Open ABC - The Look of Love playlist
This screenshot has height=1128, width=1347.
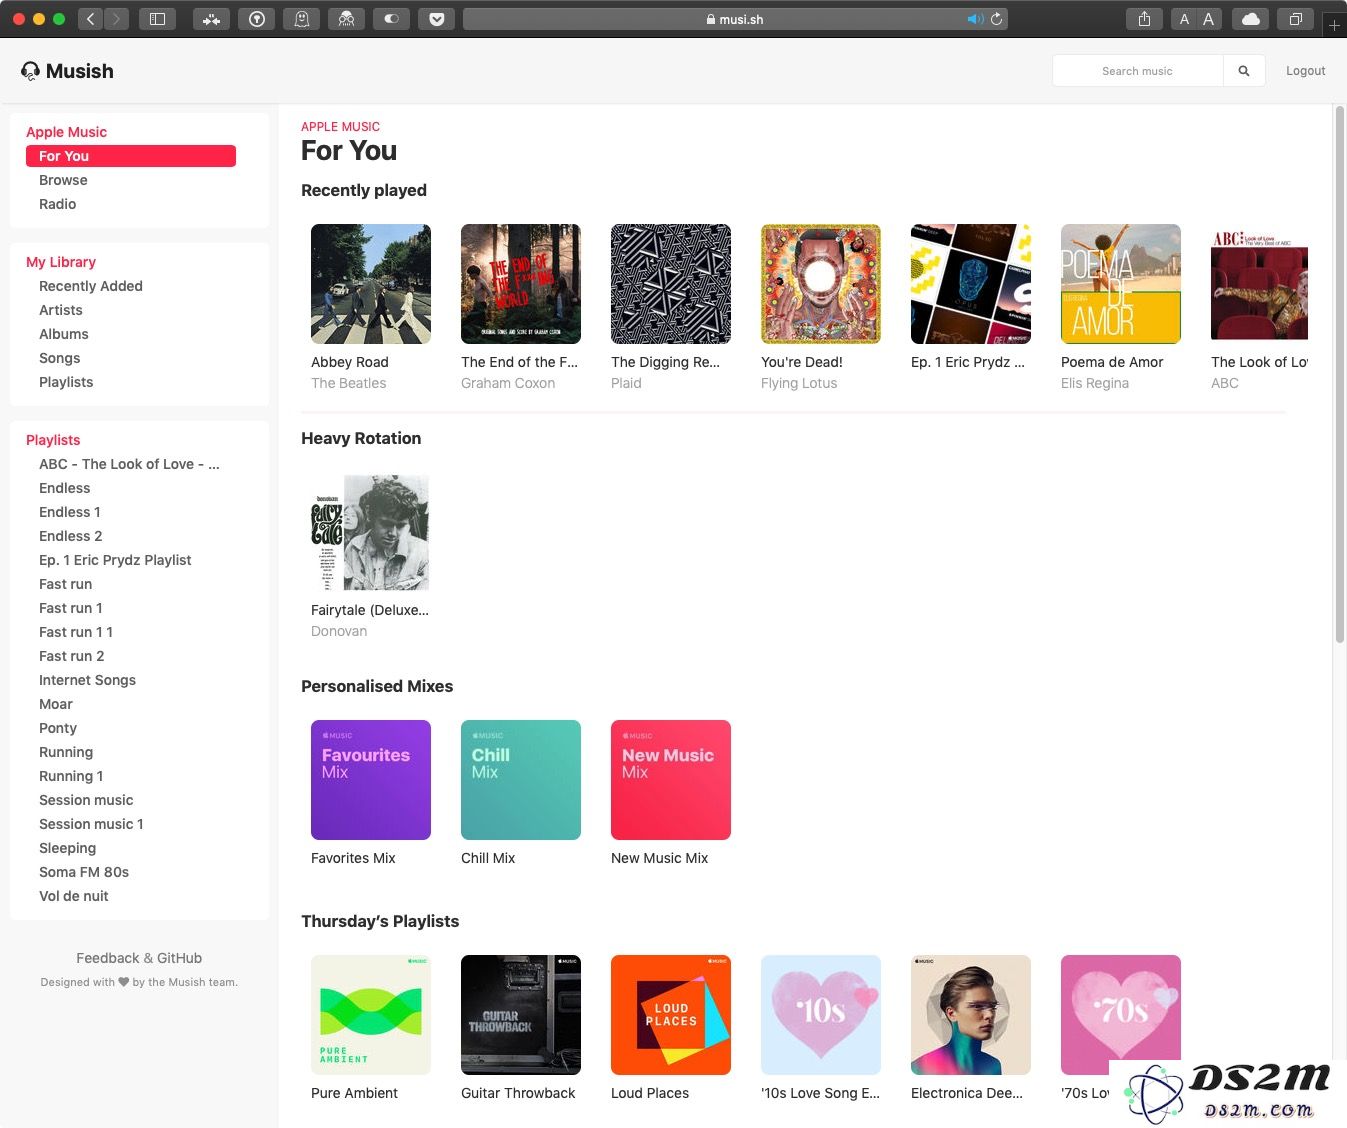129,464
